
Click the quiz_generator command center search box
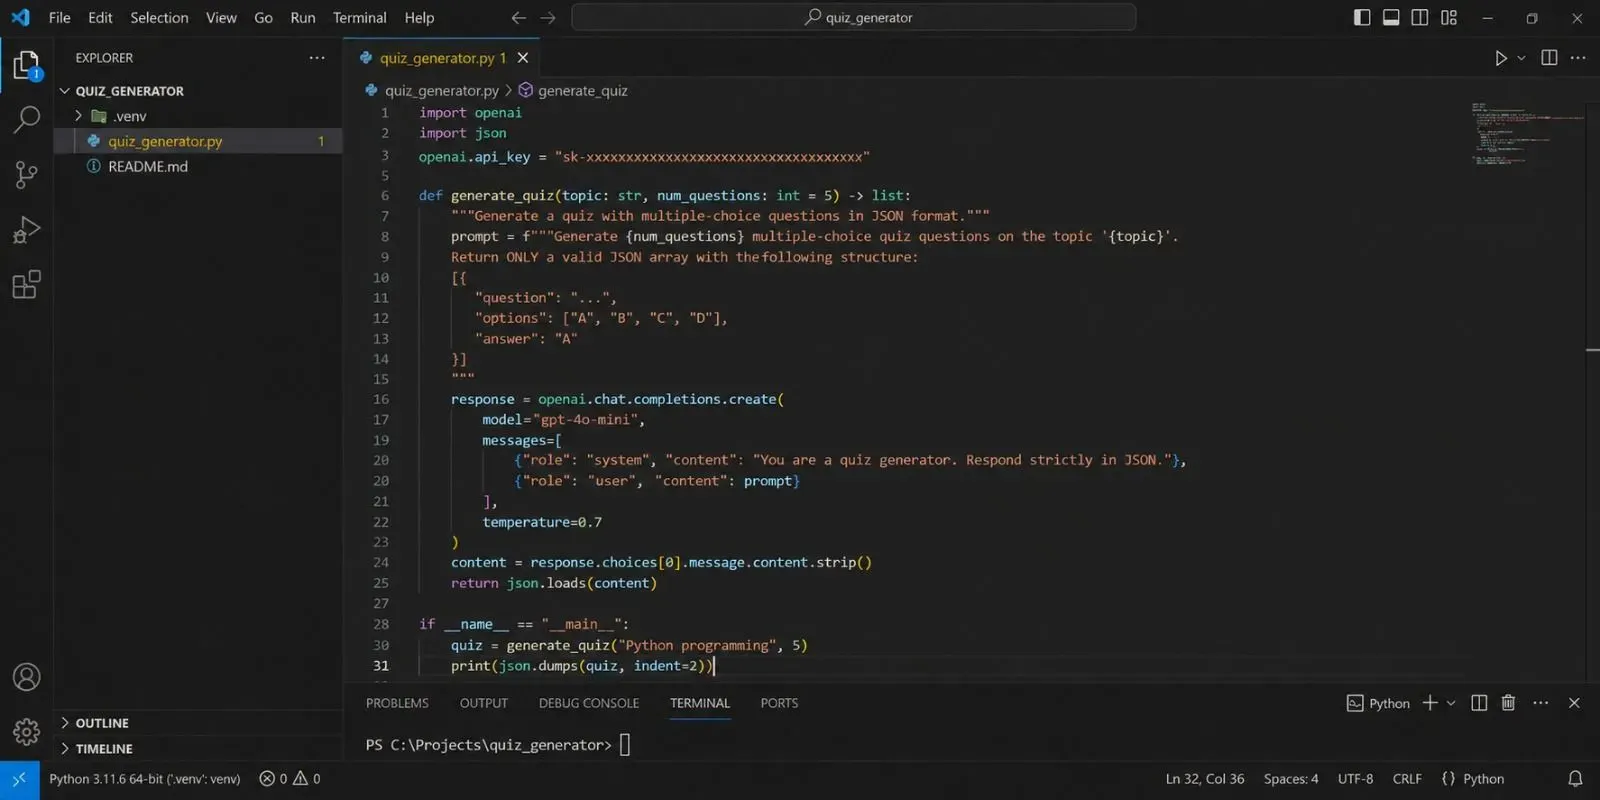[x=853, y=18]
